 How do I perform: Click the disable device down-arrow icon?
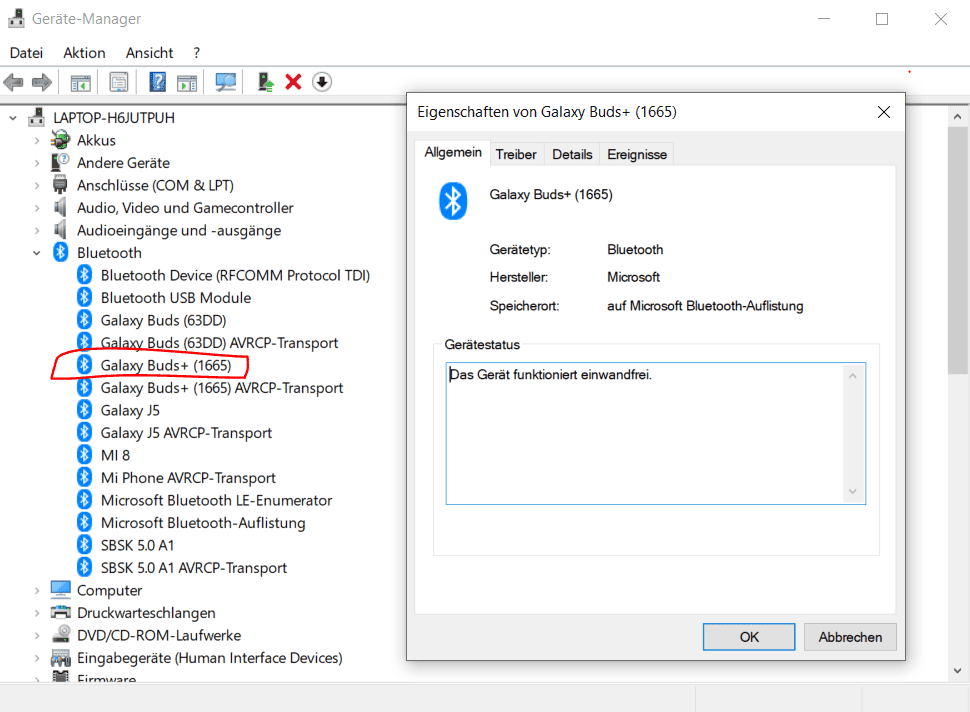coord(321,82)
